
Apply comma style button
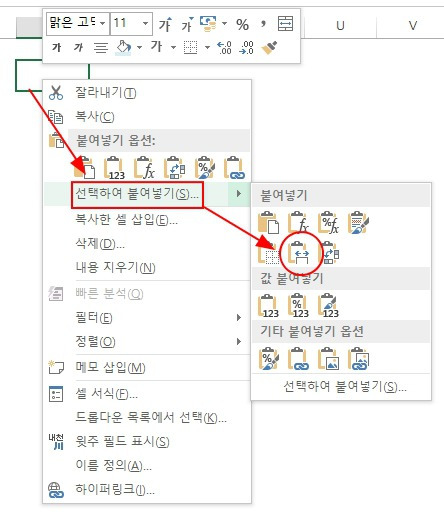[264, 24]
